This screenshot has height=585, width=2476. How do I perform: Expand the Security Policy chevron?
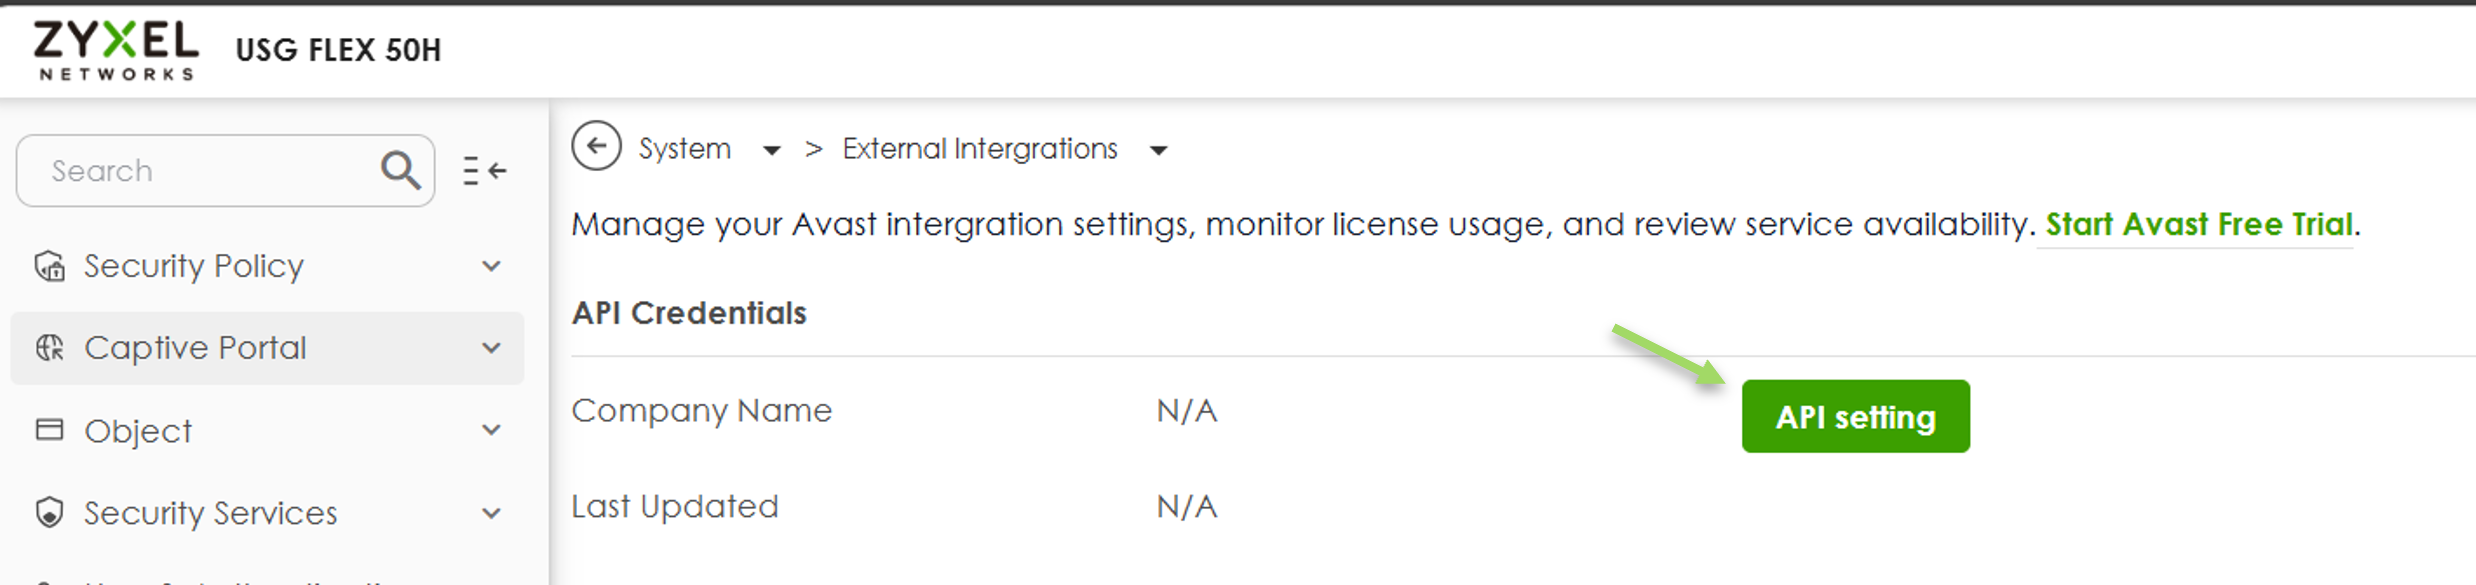pyautogui.click(x=491, y=266)
